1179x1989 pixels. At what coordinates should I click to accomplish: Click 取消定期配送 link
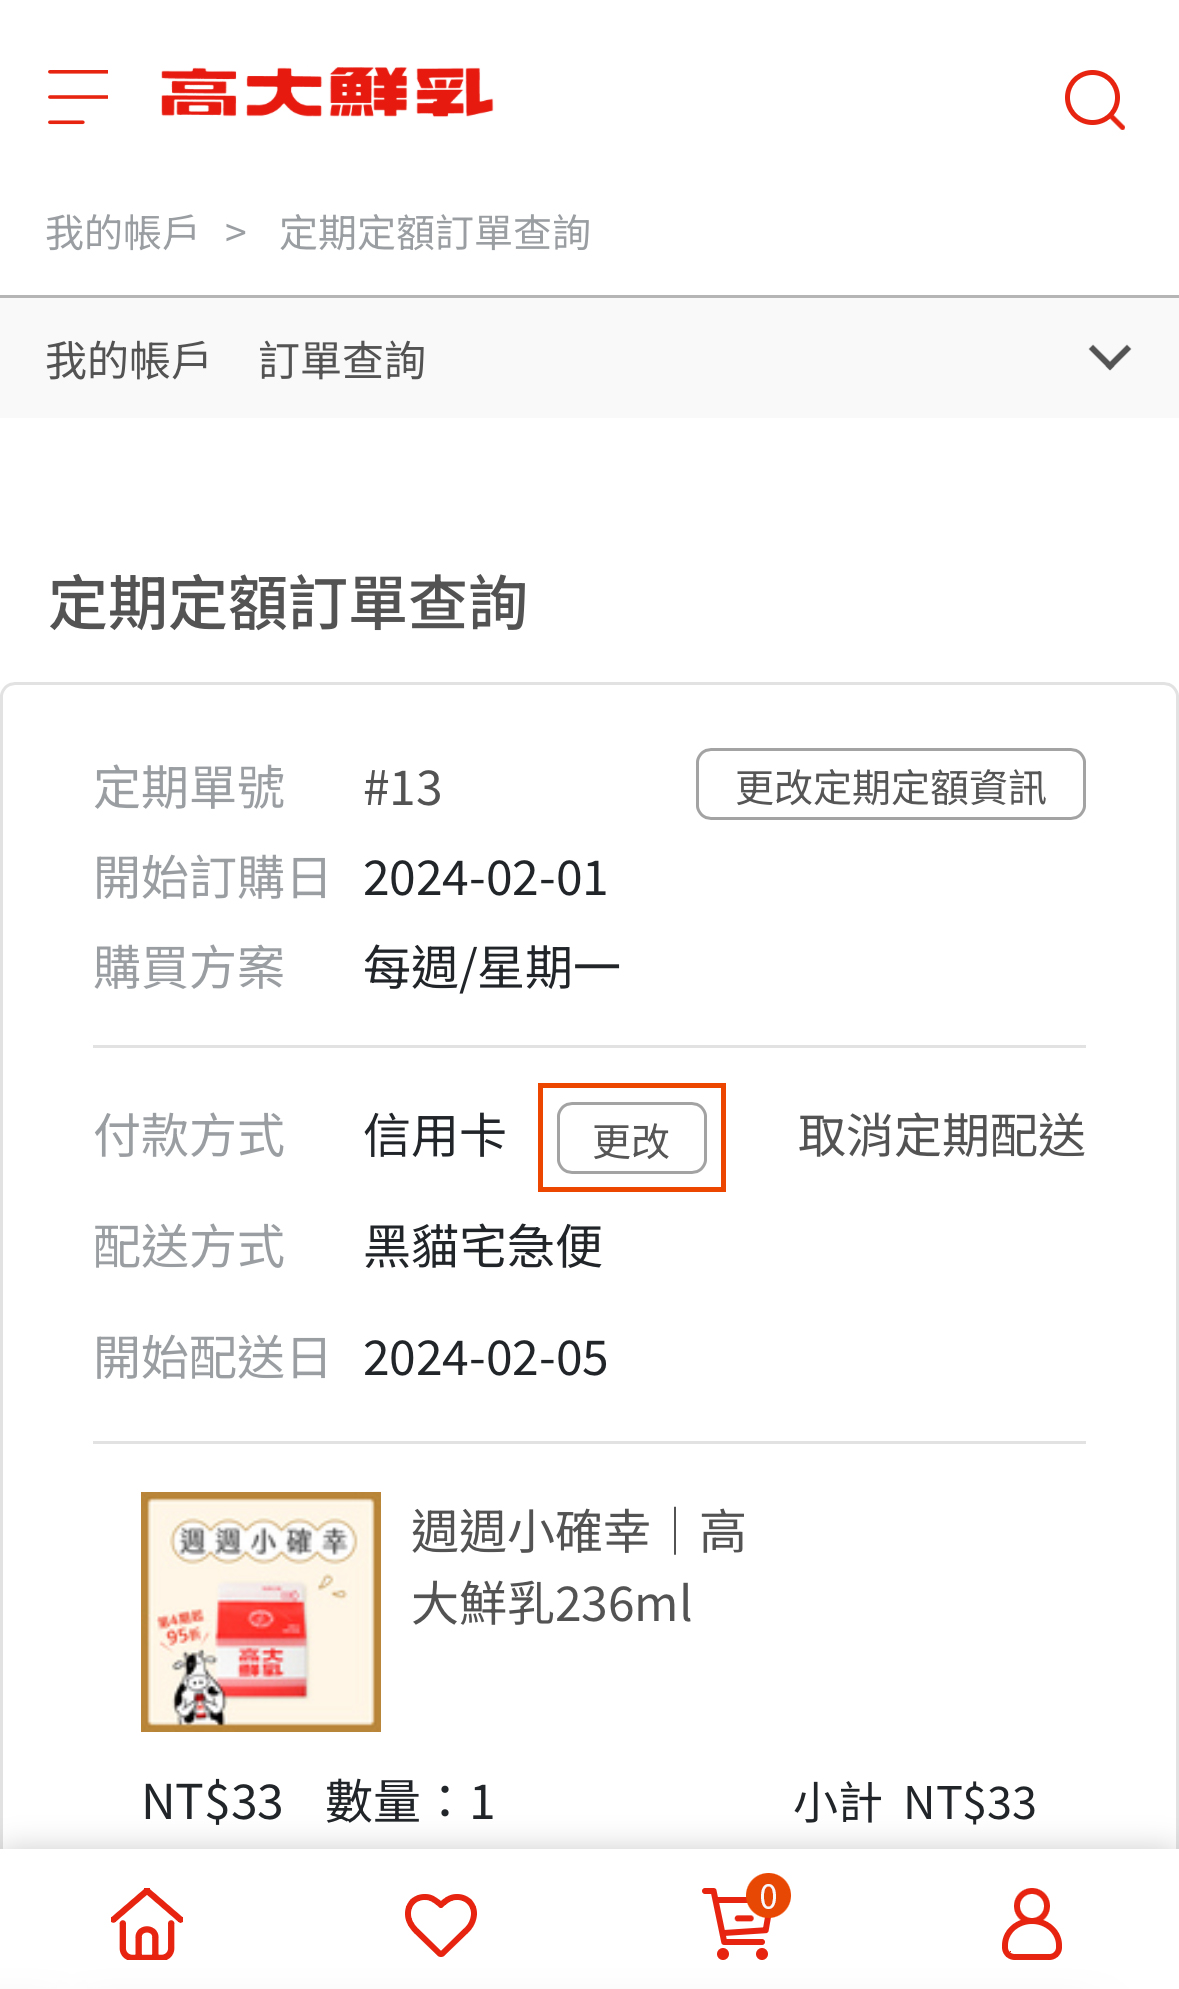click(x=941, y=1136)
